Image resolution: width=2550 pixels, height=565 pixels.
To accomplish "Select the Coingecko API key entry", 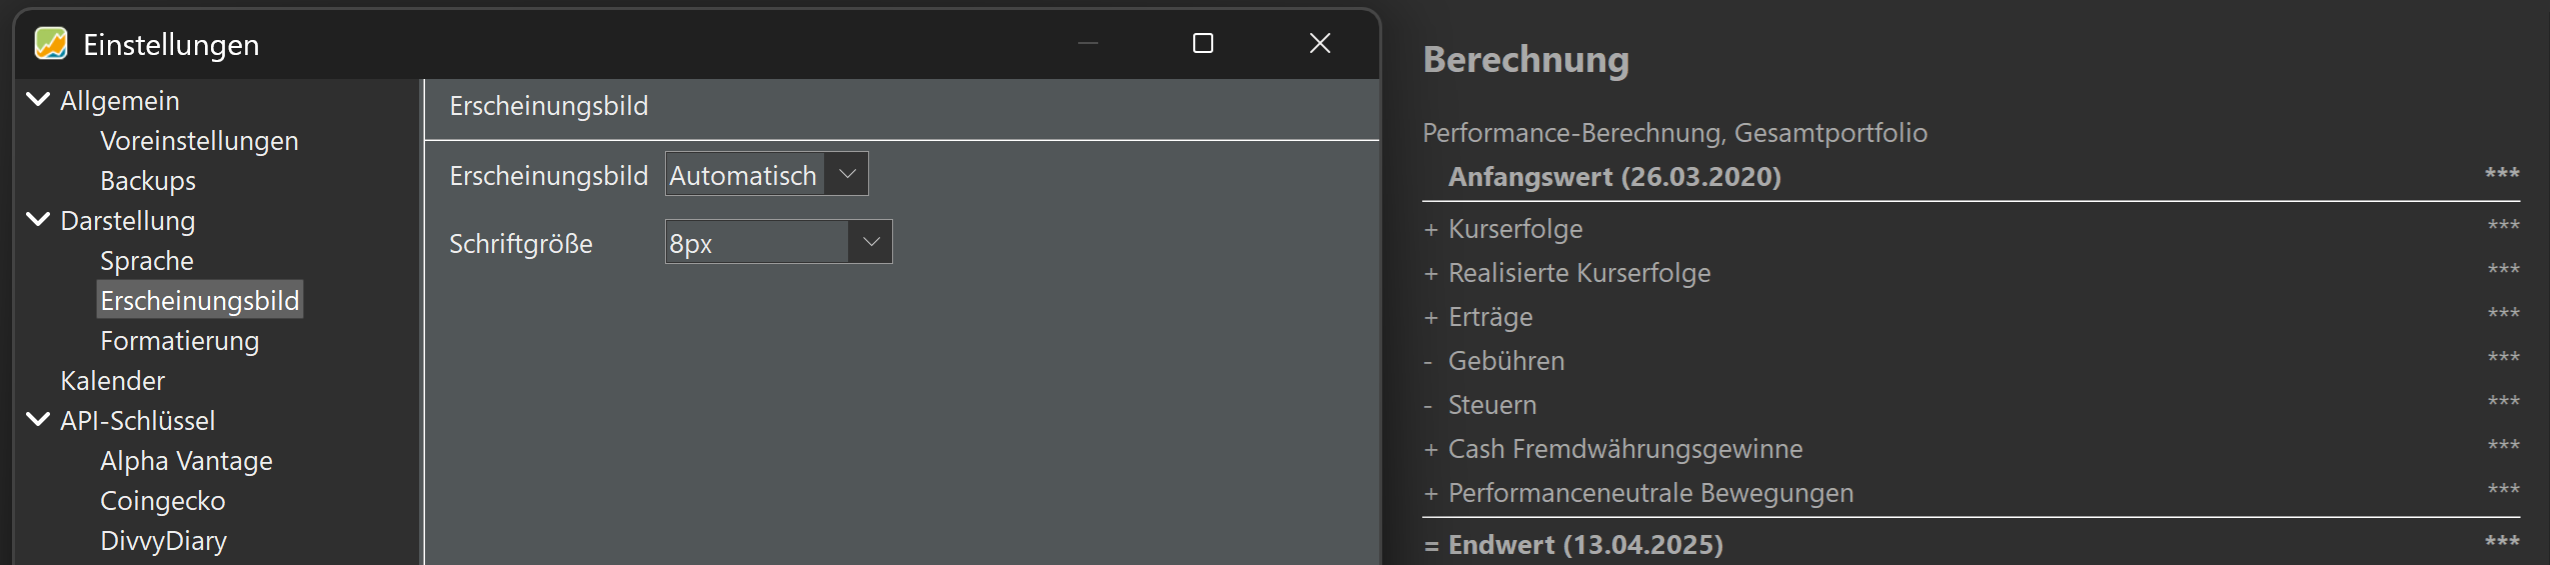I will point(163,501).
